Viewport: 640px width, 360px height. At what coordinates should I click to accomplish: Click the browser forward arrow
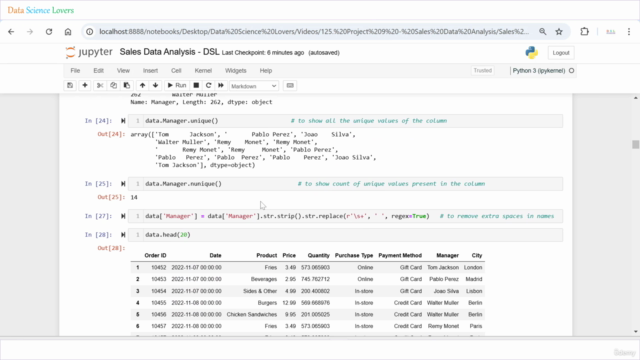tap(30, 31)
